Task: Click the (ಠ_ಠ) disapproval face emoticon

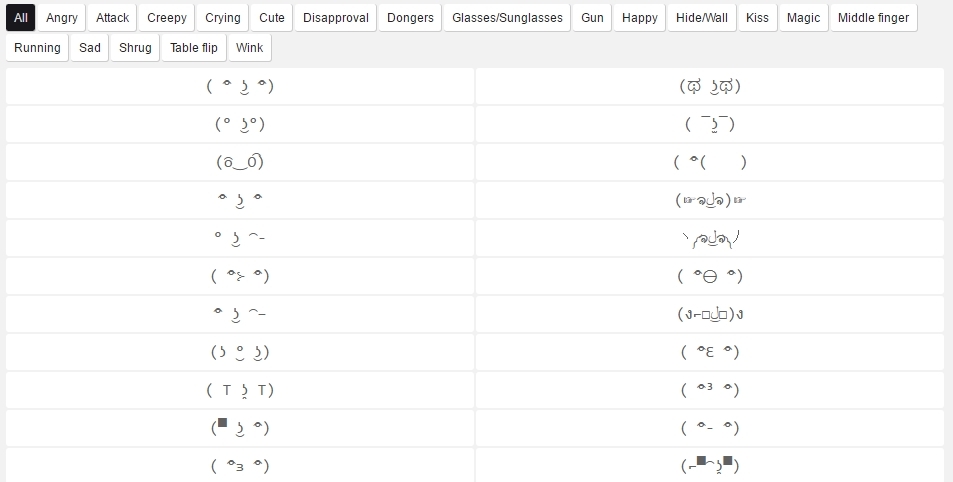Action: coord(240,162)
